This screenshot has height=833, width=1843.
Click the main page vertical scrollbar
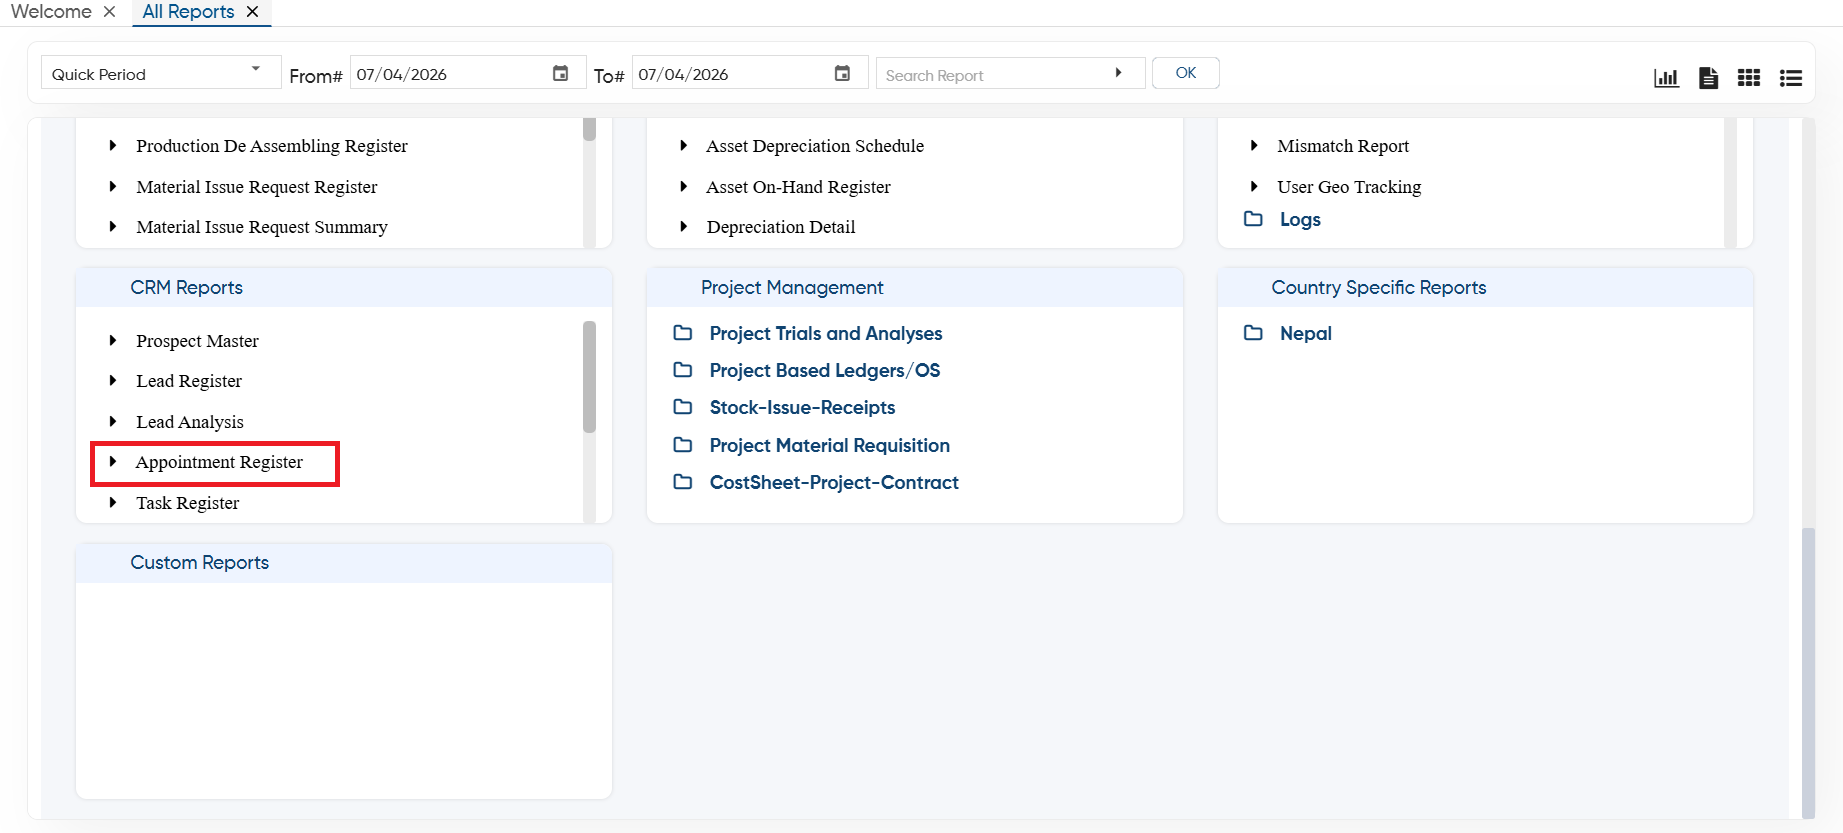[1808, 672]
